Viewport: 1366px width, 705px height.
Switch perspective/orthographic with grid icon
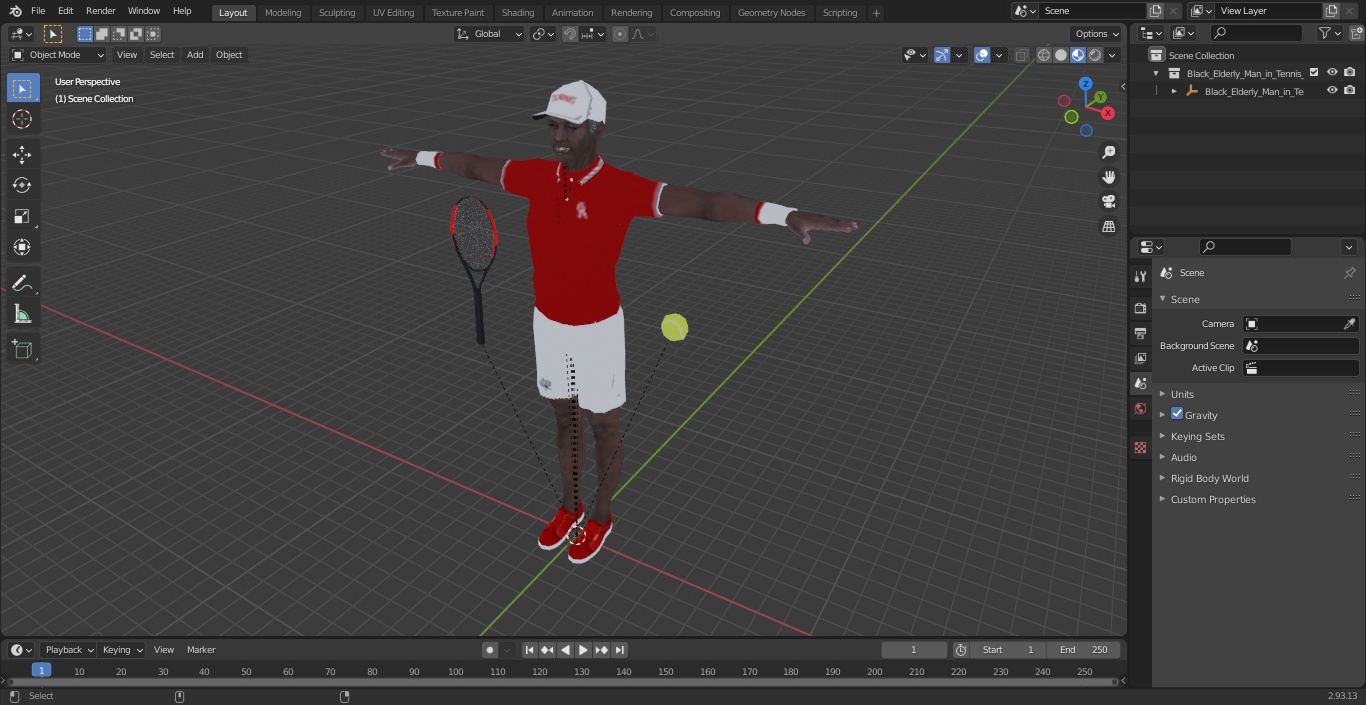click(1108, 227)
